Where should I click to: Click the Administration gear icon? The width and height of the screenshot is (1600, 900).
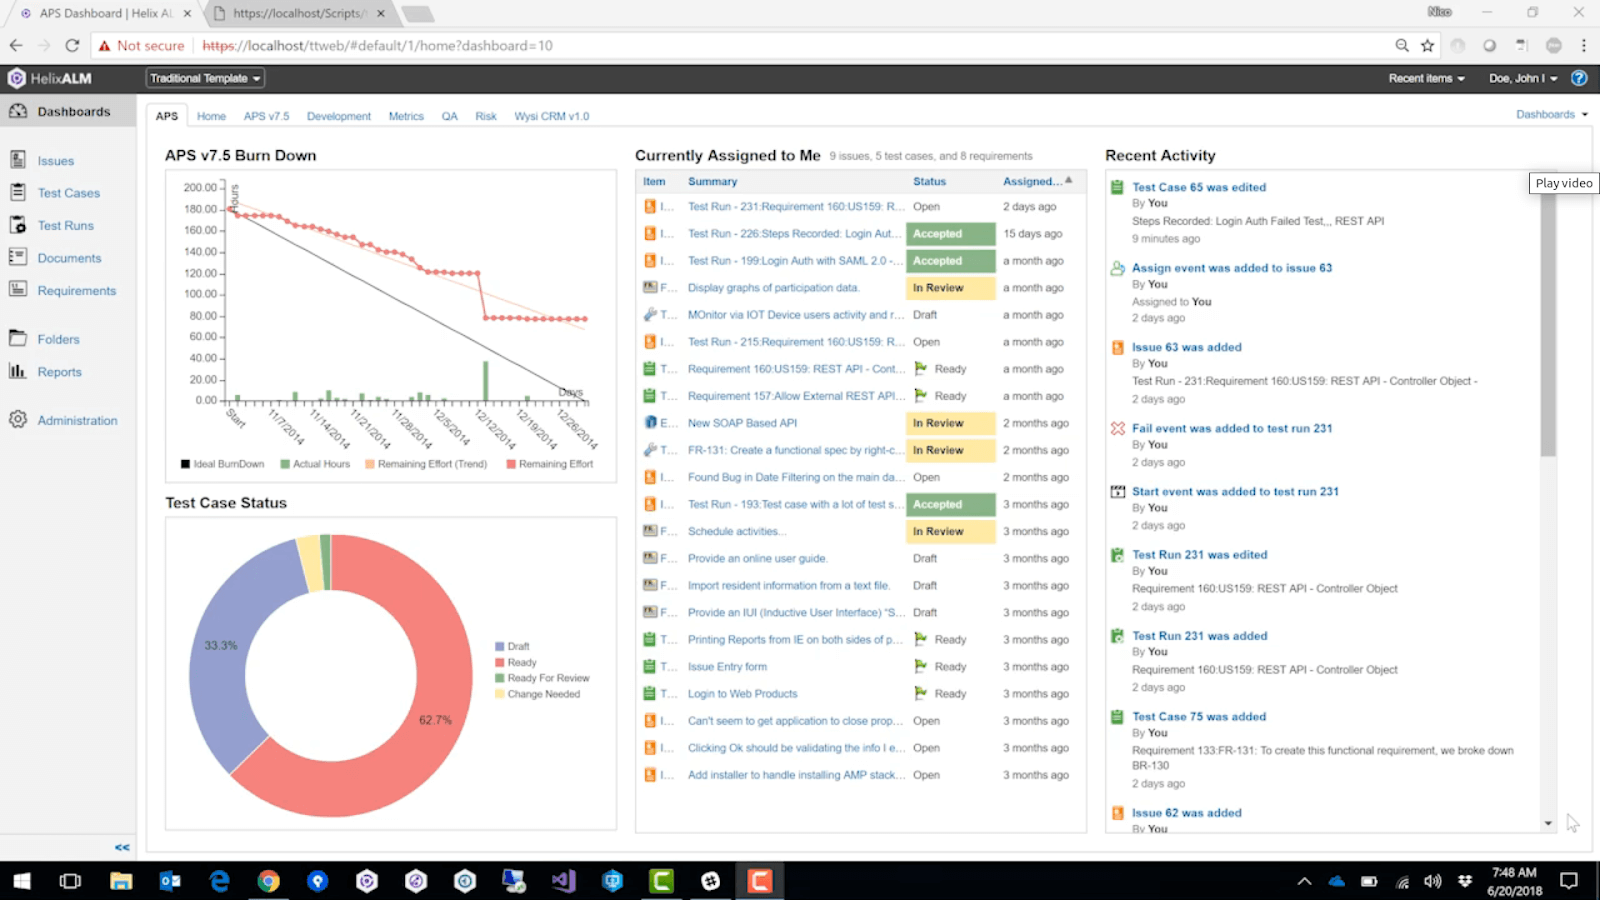(x=18, y=420)
